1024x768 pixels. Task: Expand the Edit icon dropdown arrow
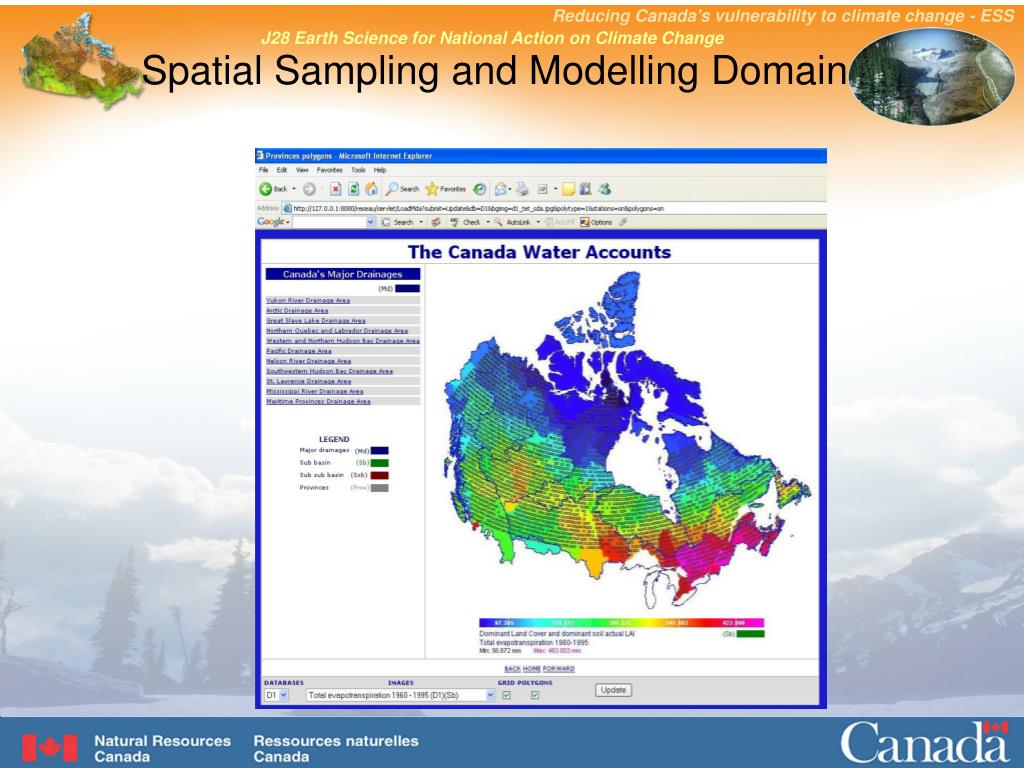555,189
